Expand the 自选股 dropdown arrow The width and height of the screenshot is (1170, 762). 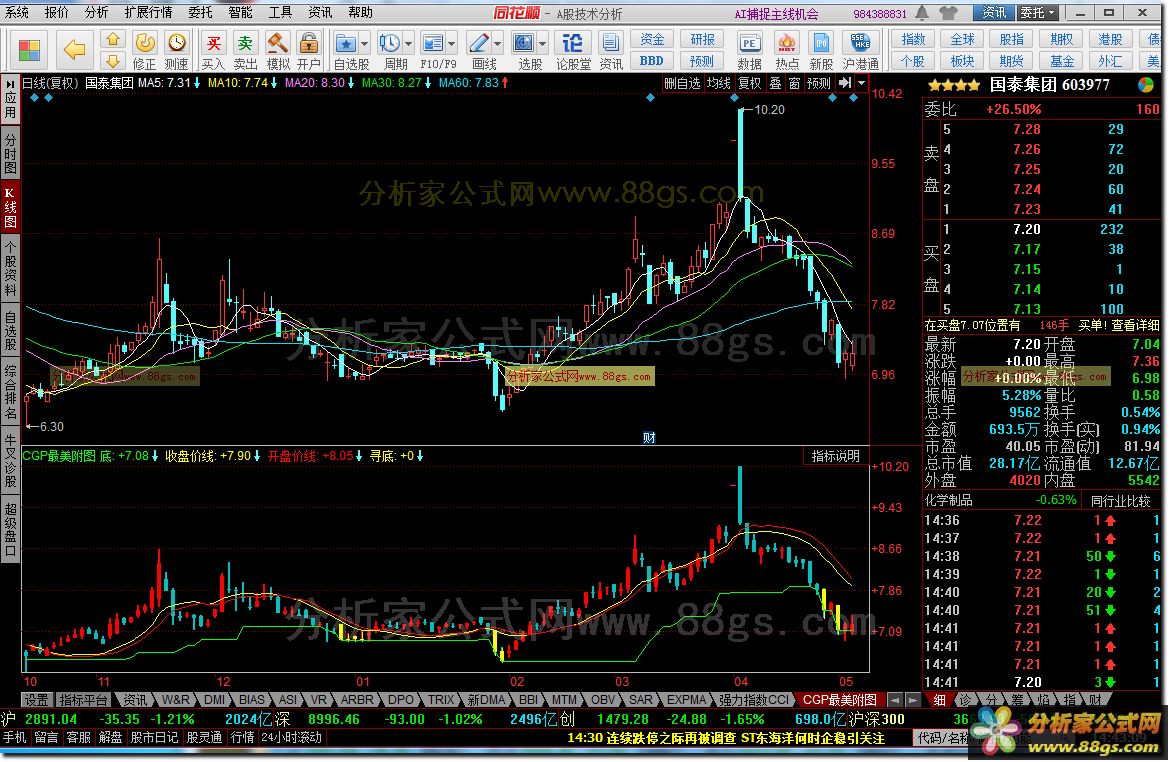pyautogui.click(x=364, y=44)
